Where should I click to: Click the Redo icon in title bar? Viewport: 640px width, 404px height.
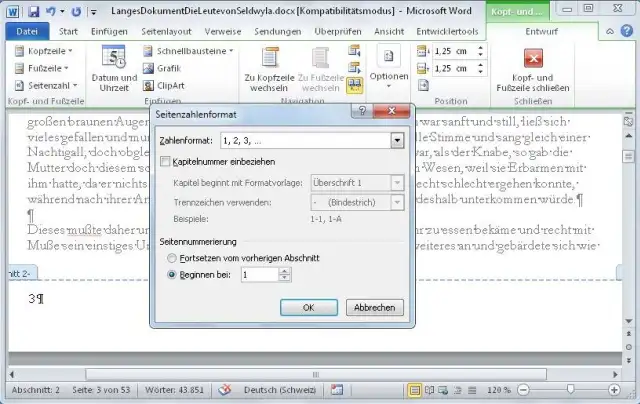[76, 11]
